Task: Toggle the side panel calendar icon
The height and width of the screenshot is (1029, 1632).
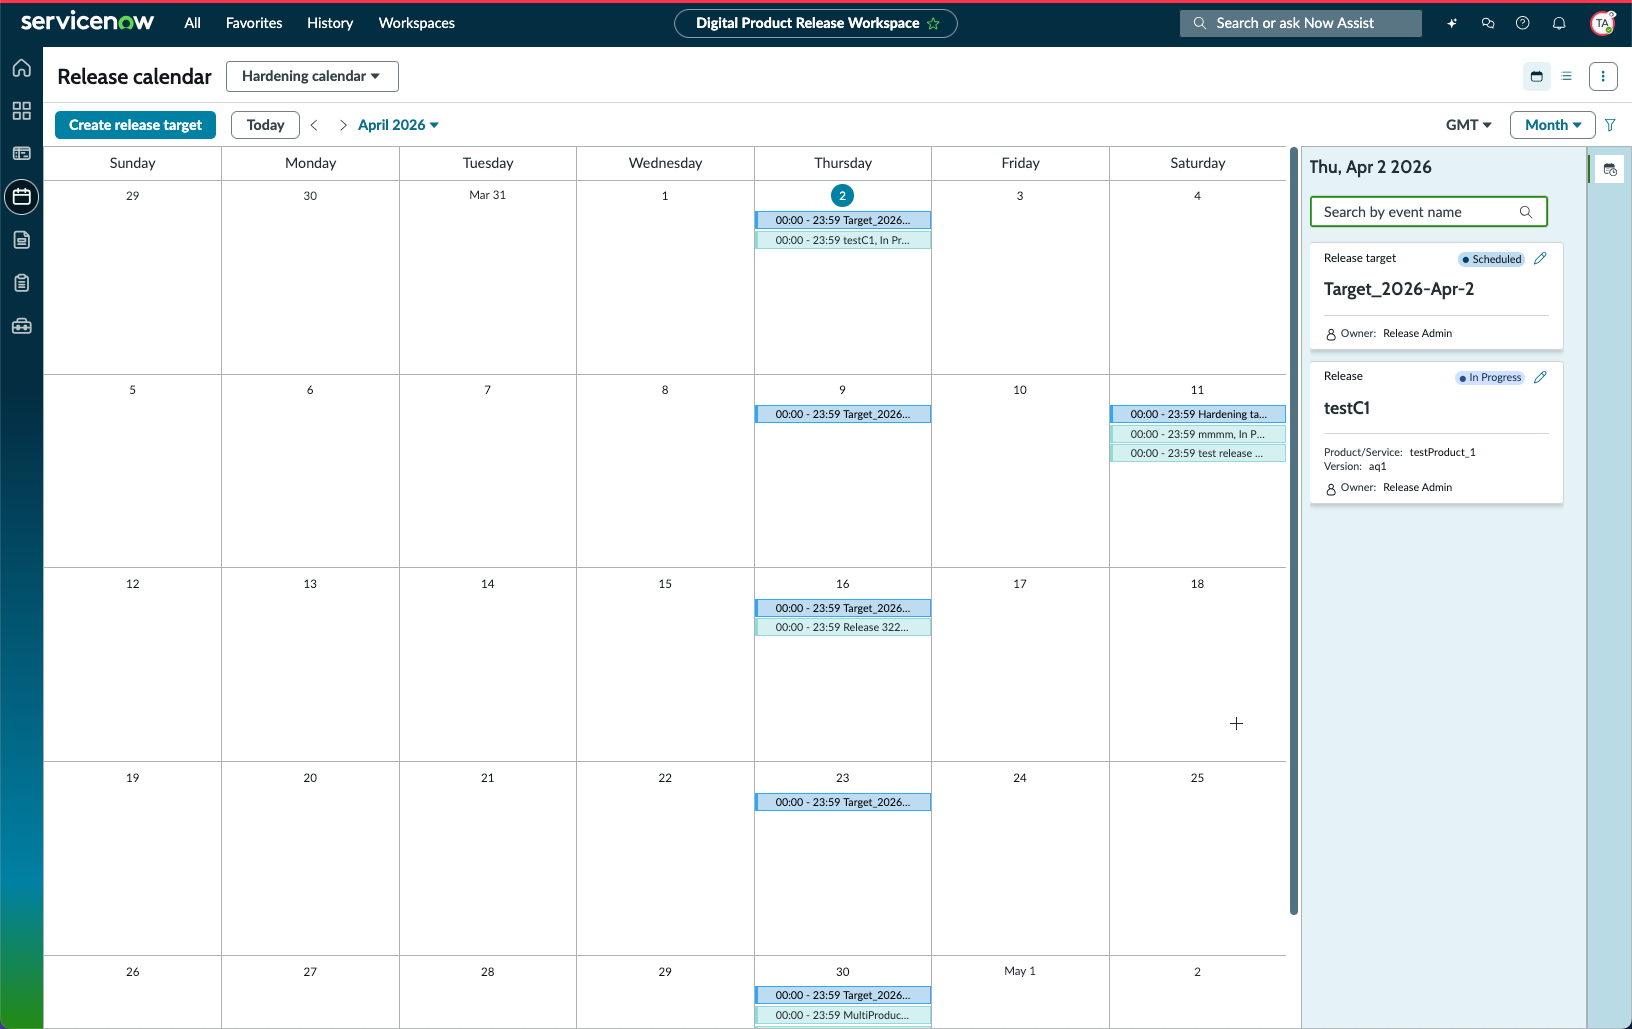Action: pyautogui.click(x=1610, y=170)
